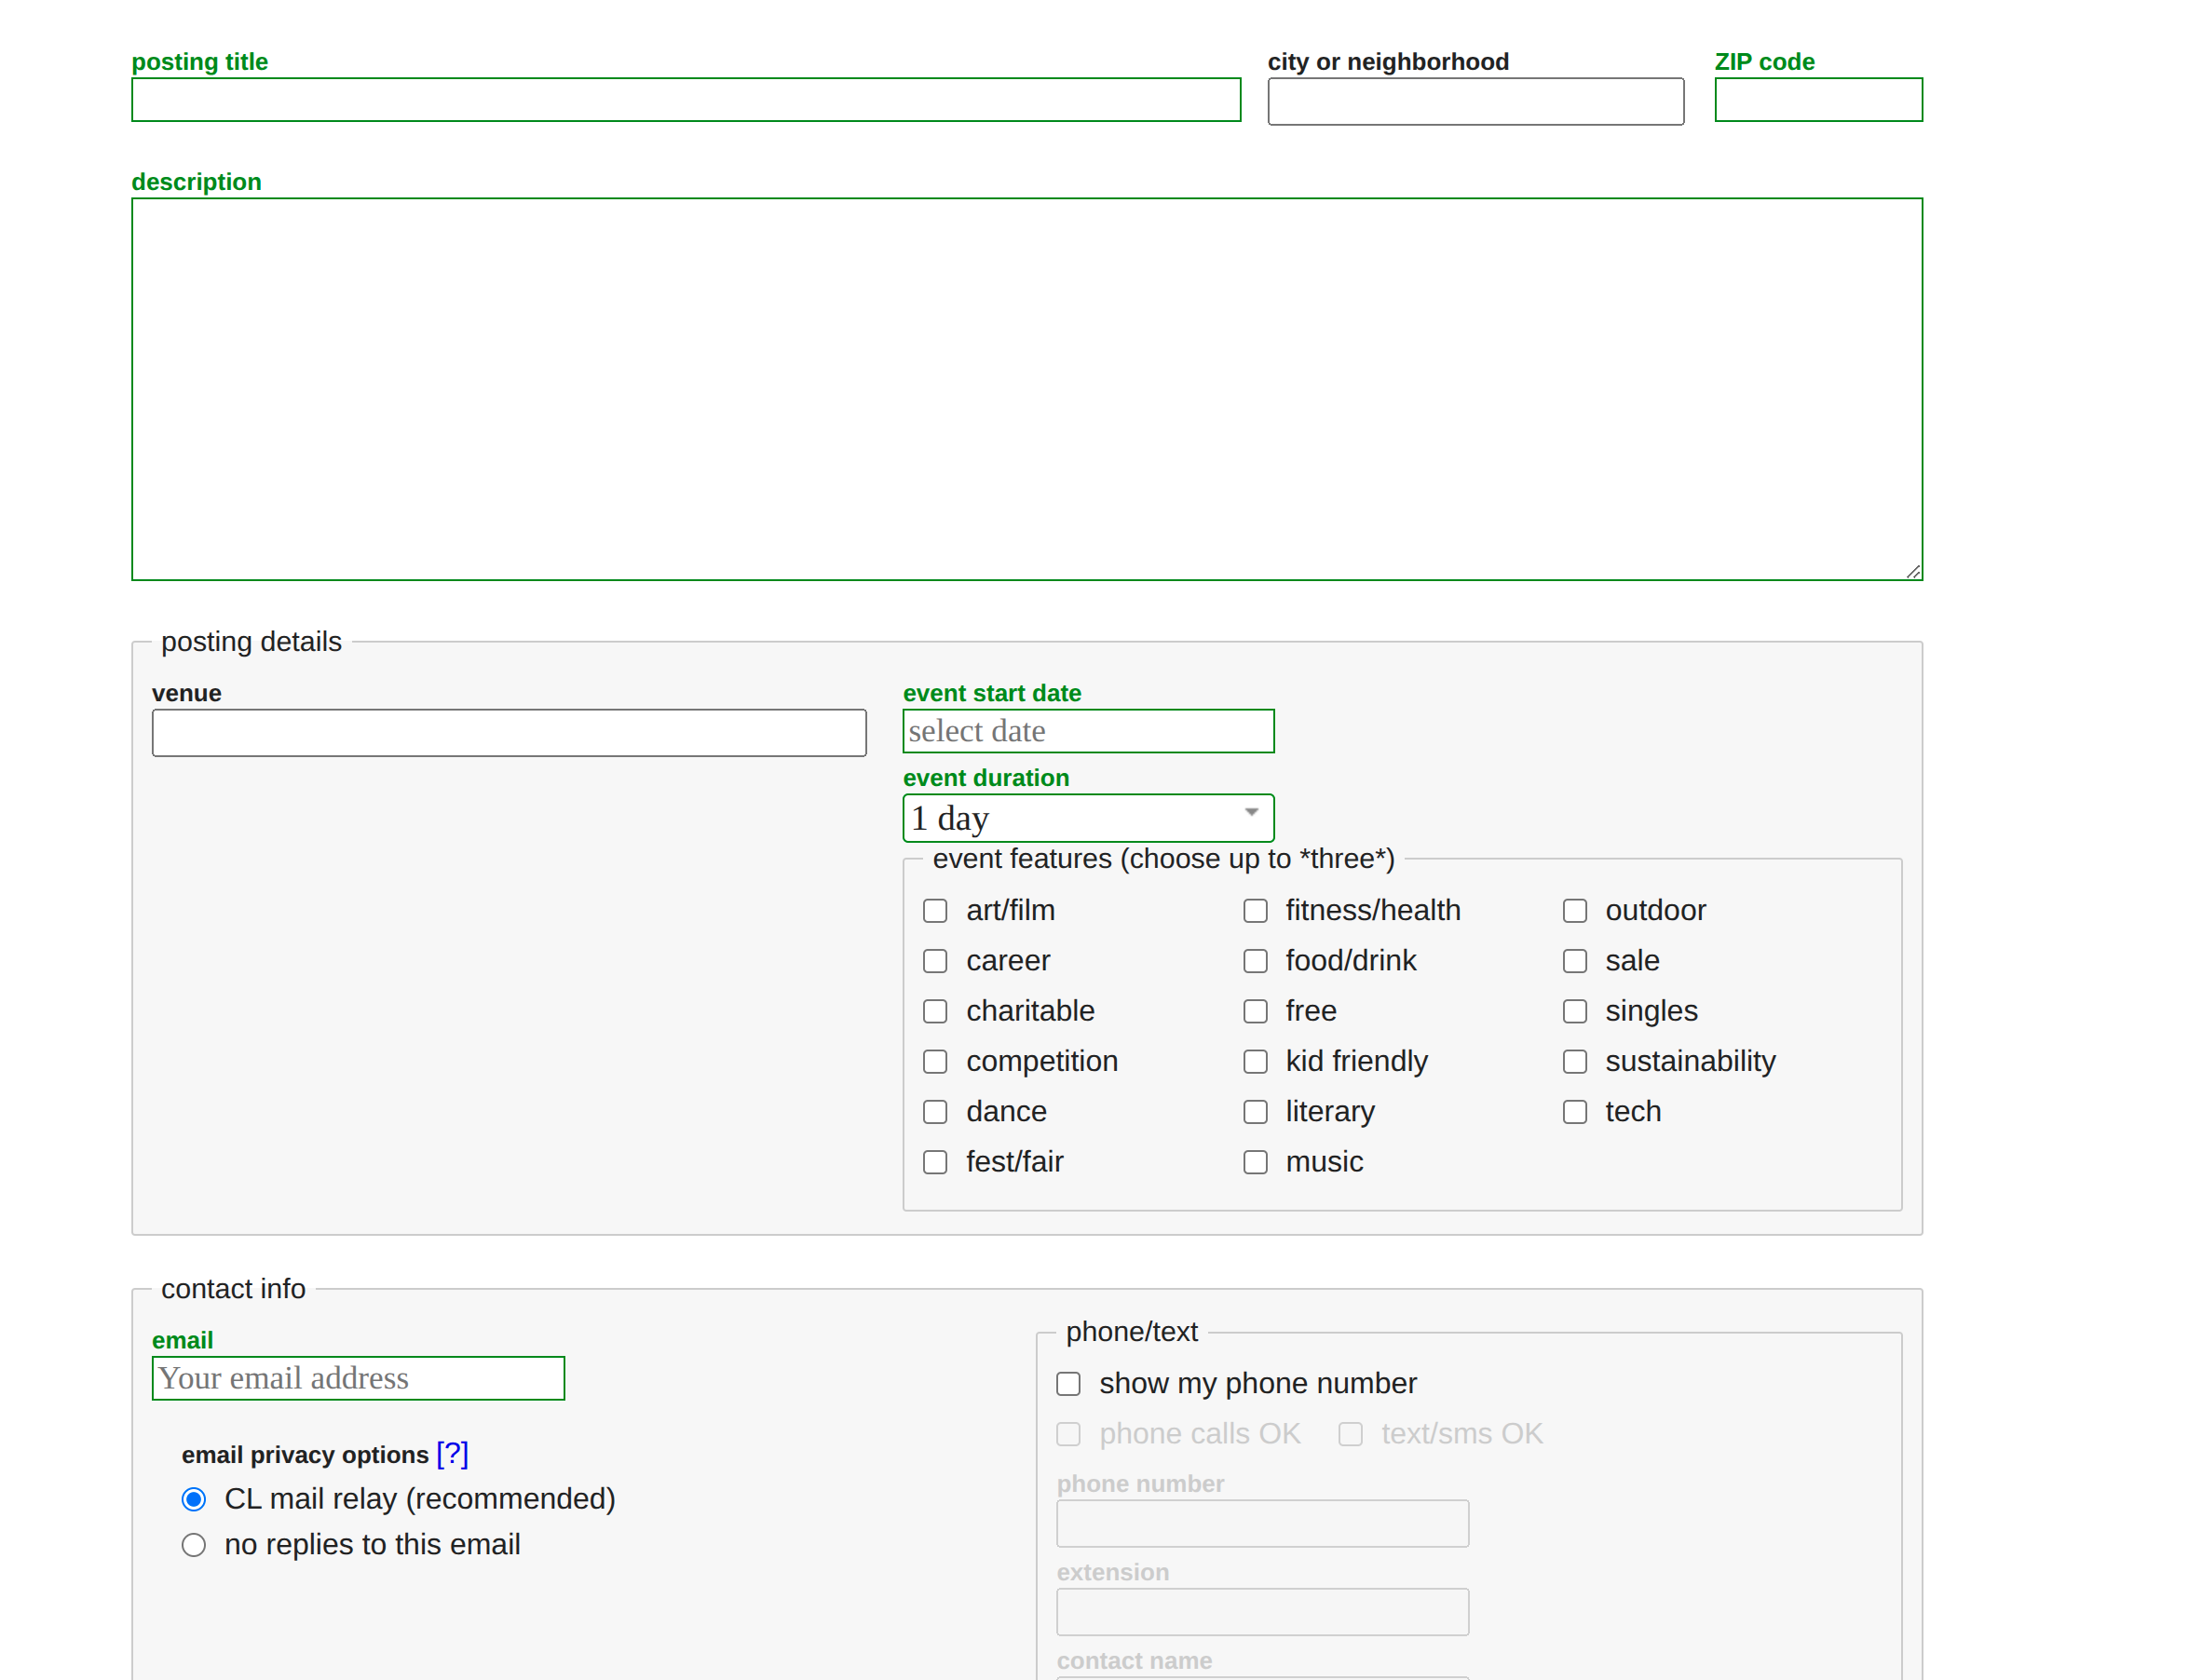Click the posting title field
This screenshot has width=2202, height=1680.
coord(685,100)
